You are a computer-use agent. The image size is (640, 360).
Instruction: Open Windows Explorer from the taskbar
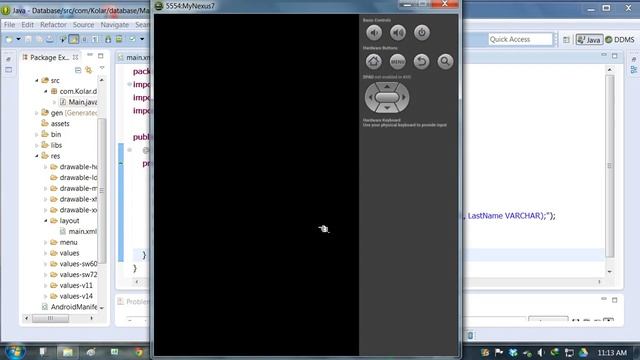pyautogui.click(x=67, y=352)
